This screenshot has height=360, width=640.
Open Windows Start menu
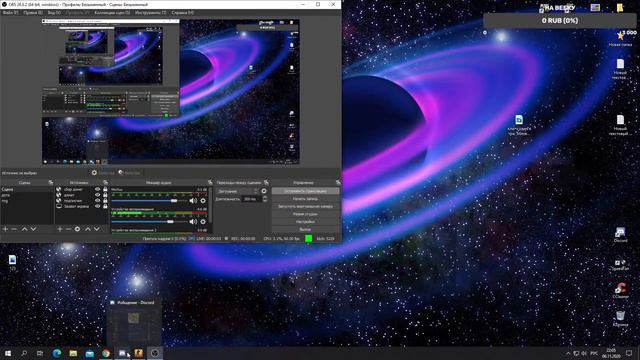point(8,353)
